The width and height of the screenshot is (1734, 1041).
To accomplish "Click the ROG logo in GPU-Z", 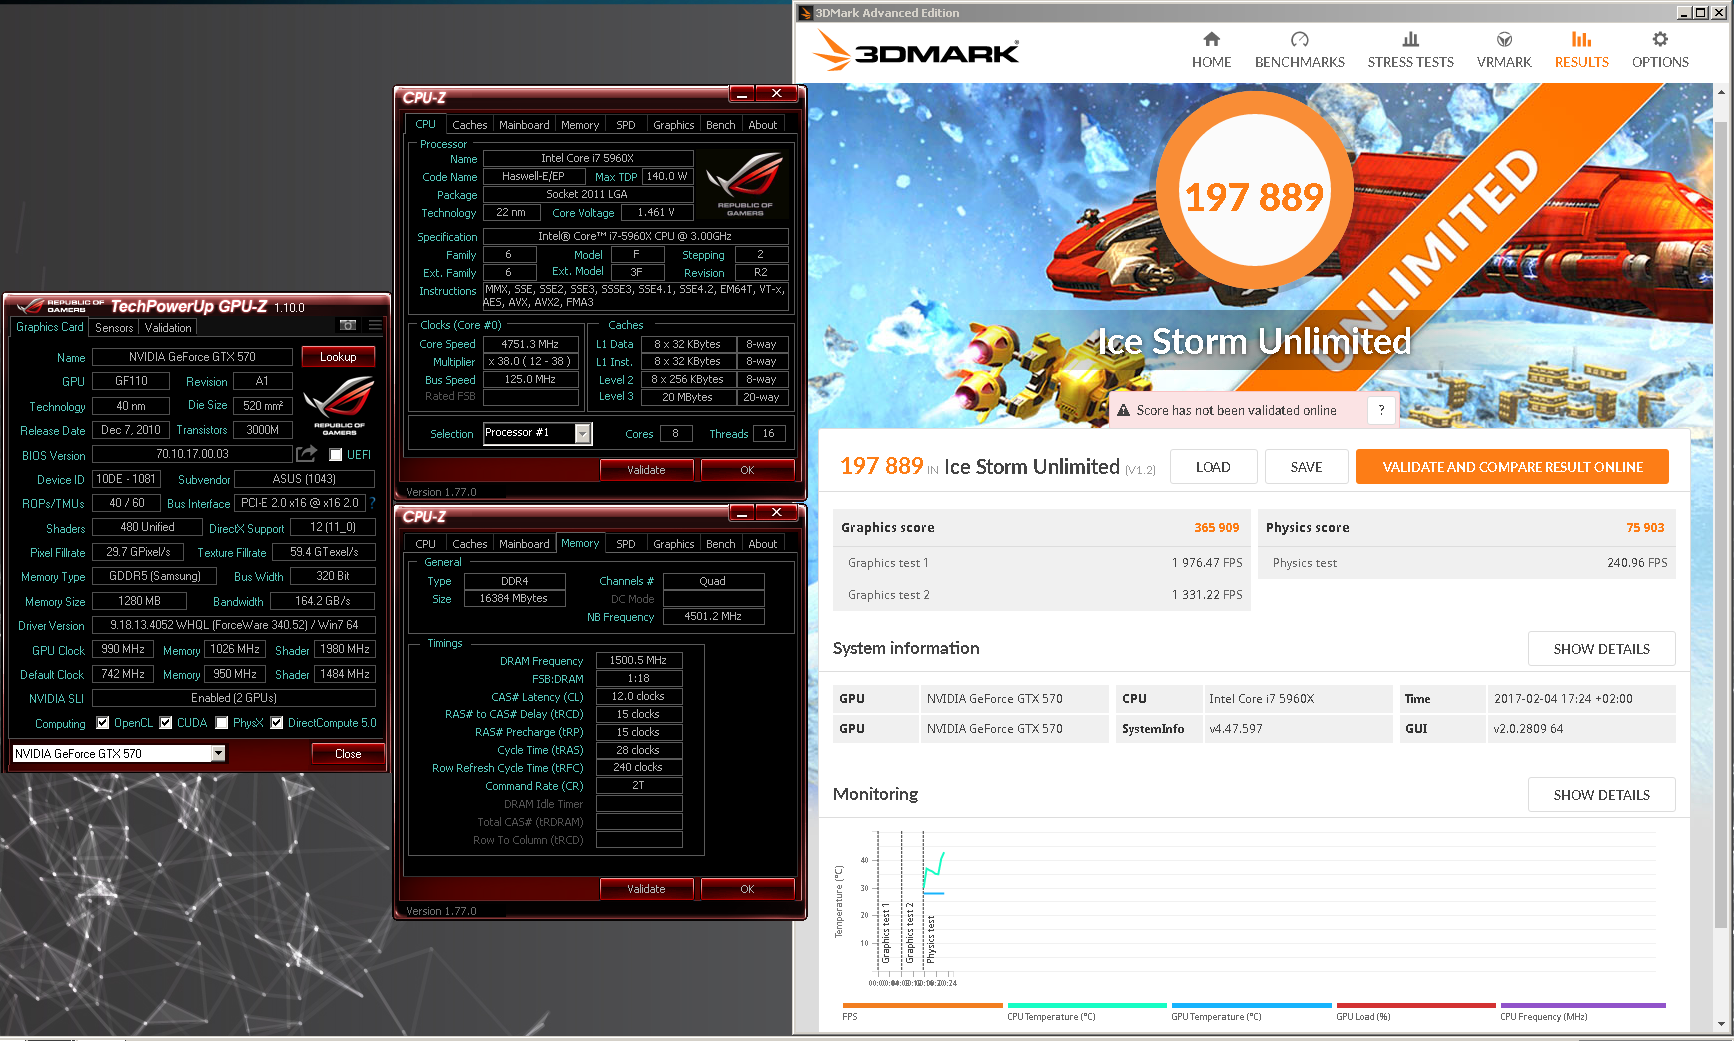I will tap(339, 404).
